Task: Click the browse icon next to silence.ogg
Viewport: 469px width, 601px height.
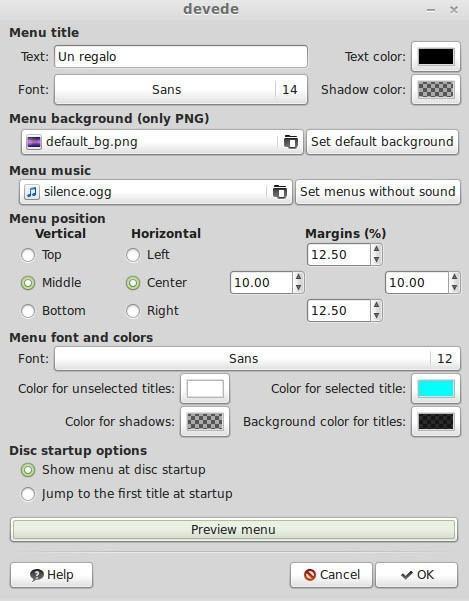Action: tap(279, 192)
